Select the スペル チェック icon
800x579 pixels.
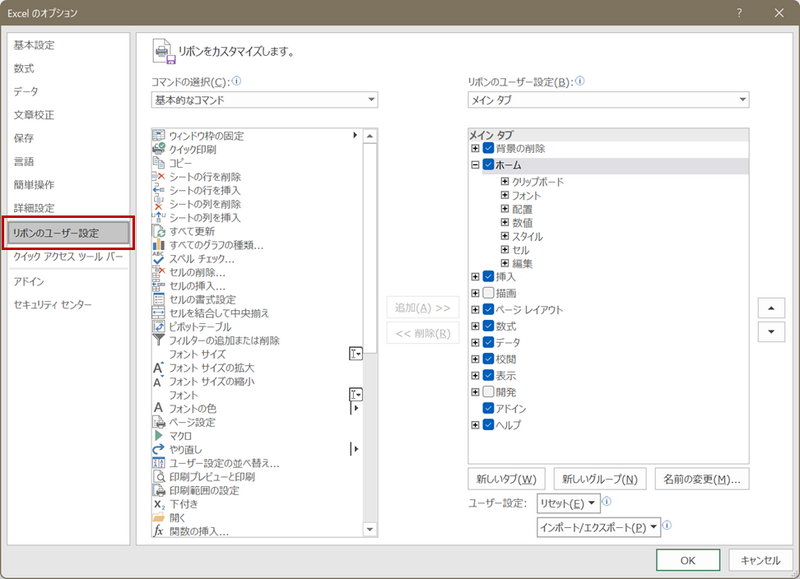click(x=159, y=258)
